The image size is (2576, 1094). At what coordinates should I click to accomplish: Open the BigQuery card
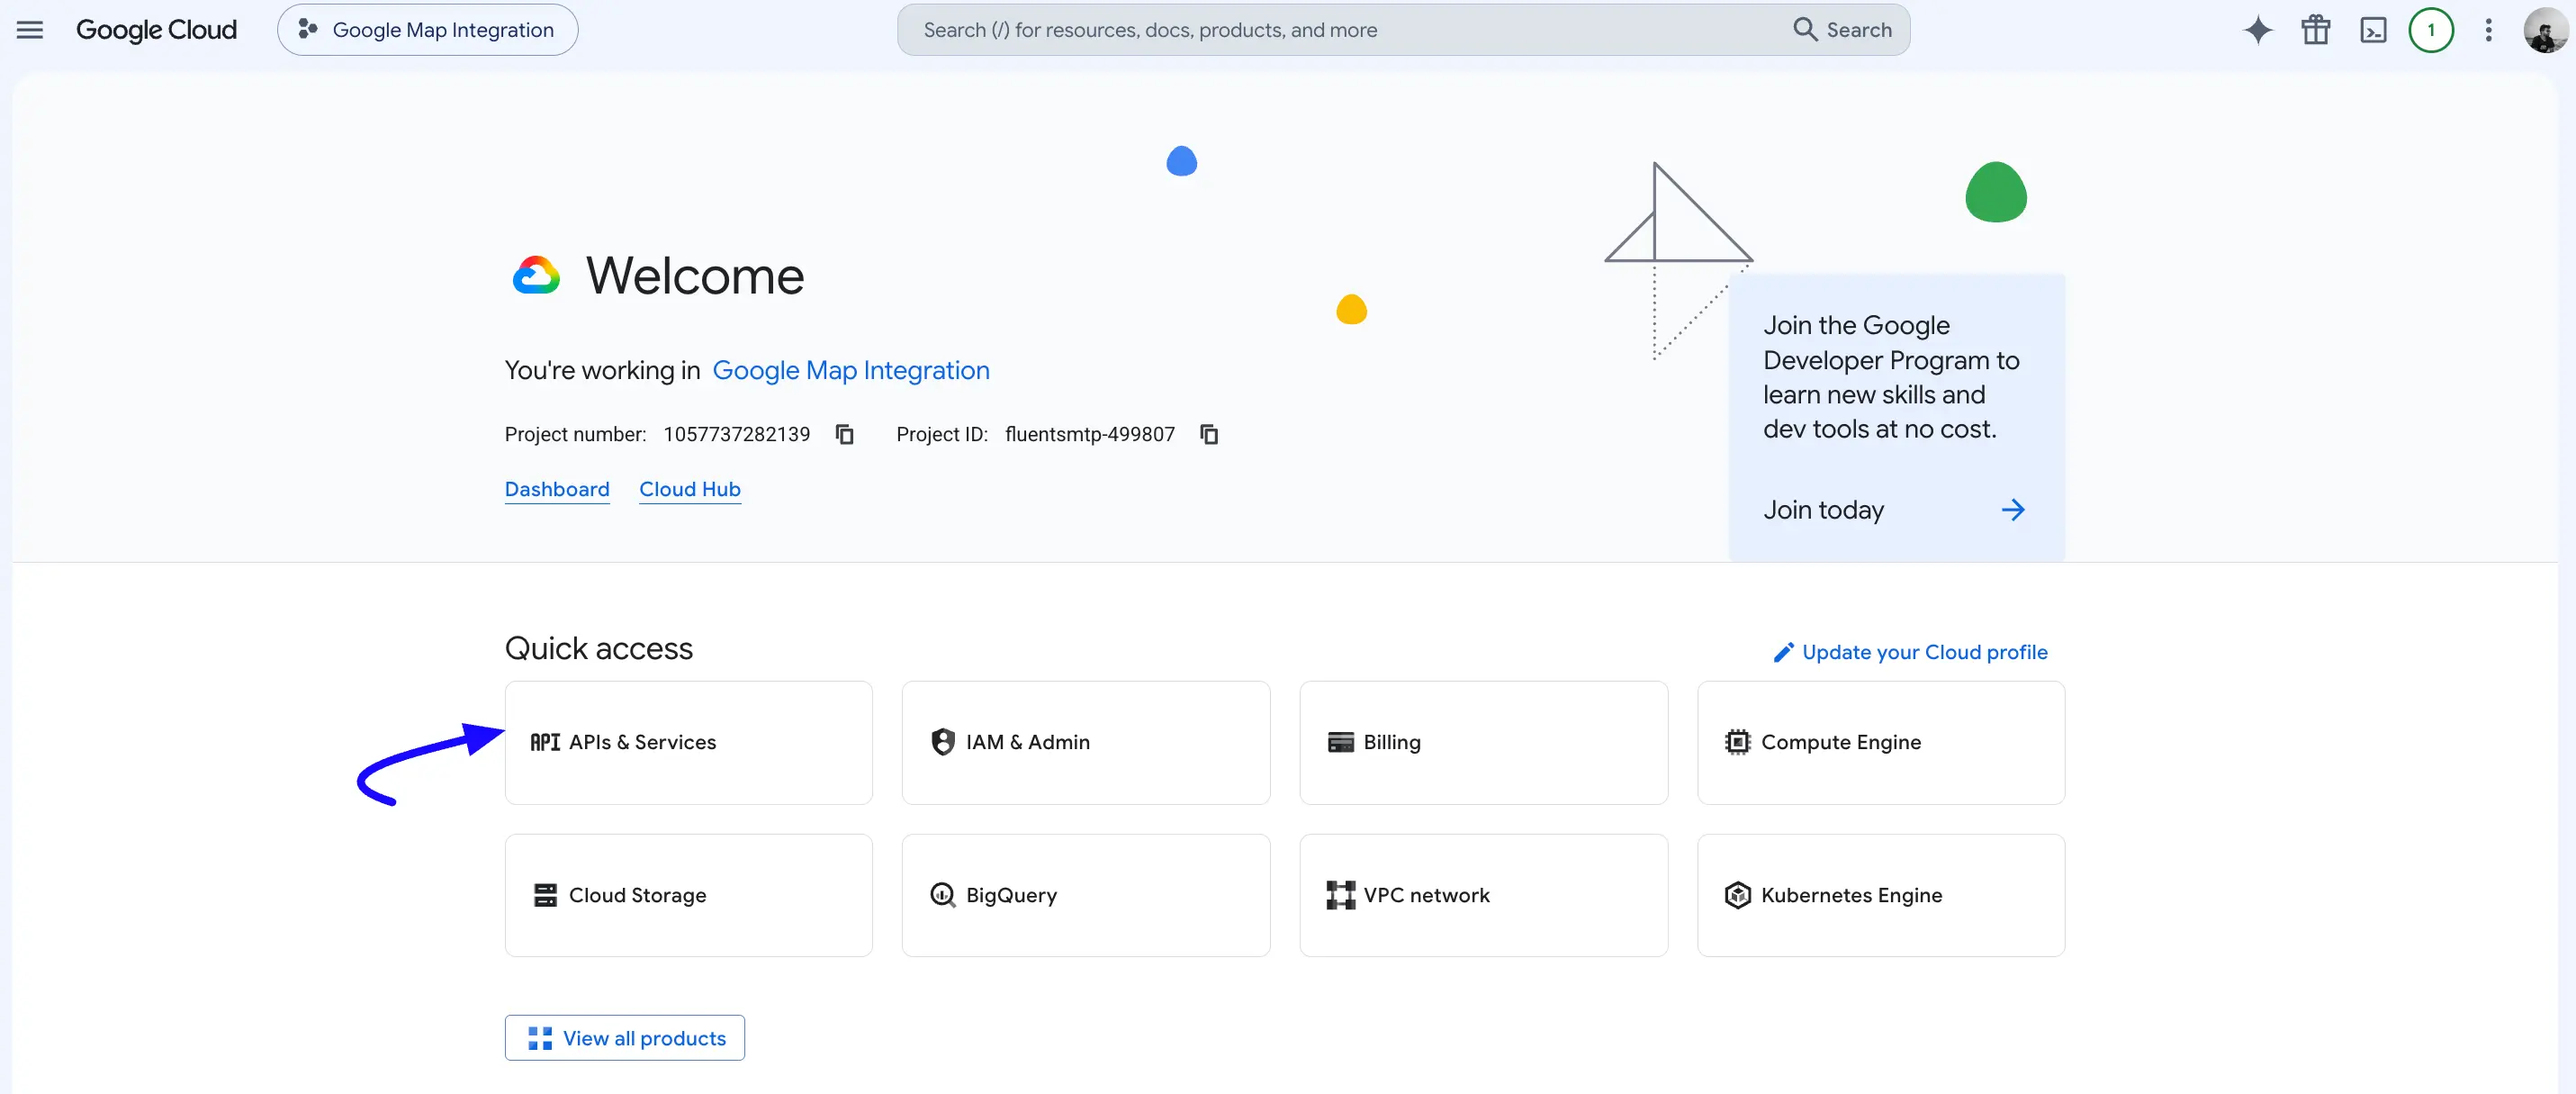1086,896
